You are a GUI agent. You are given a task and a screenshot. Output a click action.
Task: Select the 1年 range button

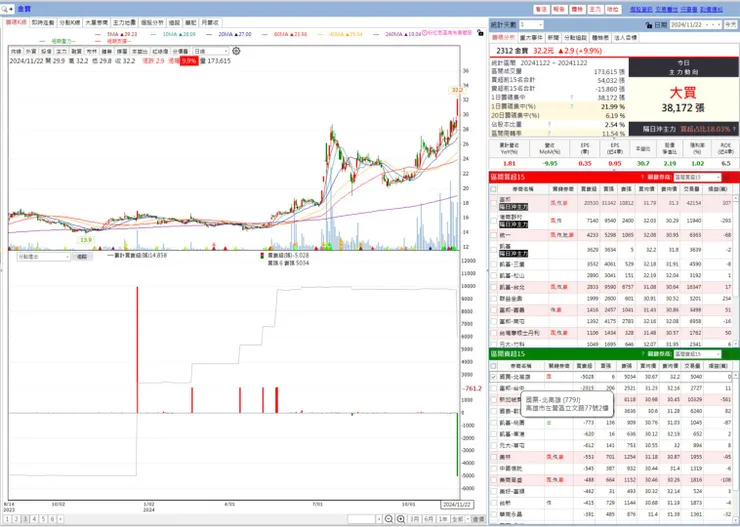coord(442,519)
